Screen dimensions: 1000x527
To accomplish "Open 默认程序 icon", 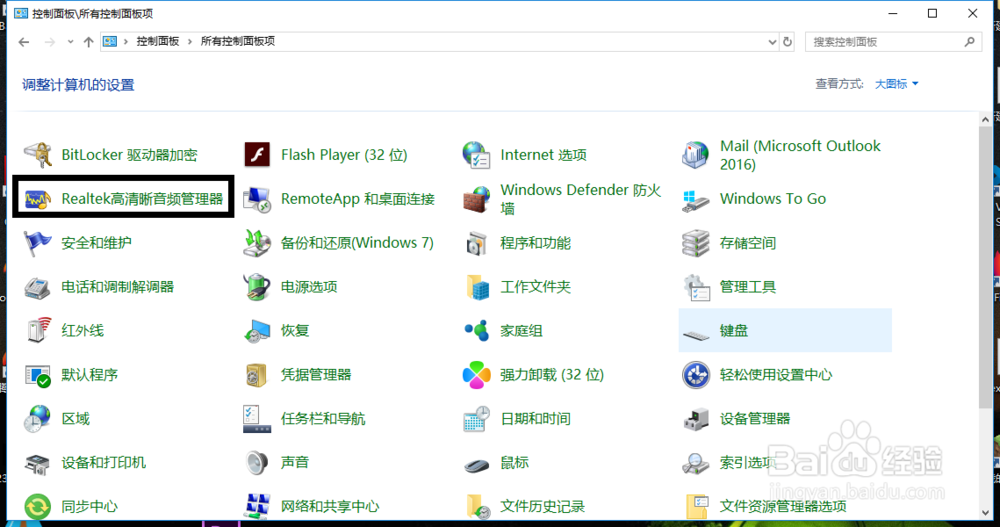I will (38, 375).
